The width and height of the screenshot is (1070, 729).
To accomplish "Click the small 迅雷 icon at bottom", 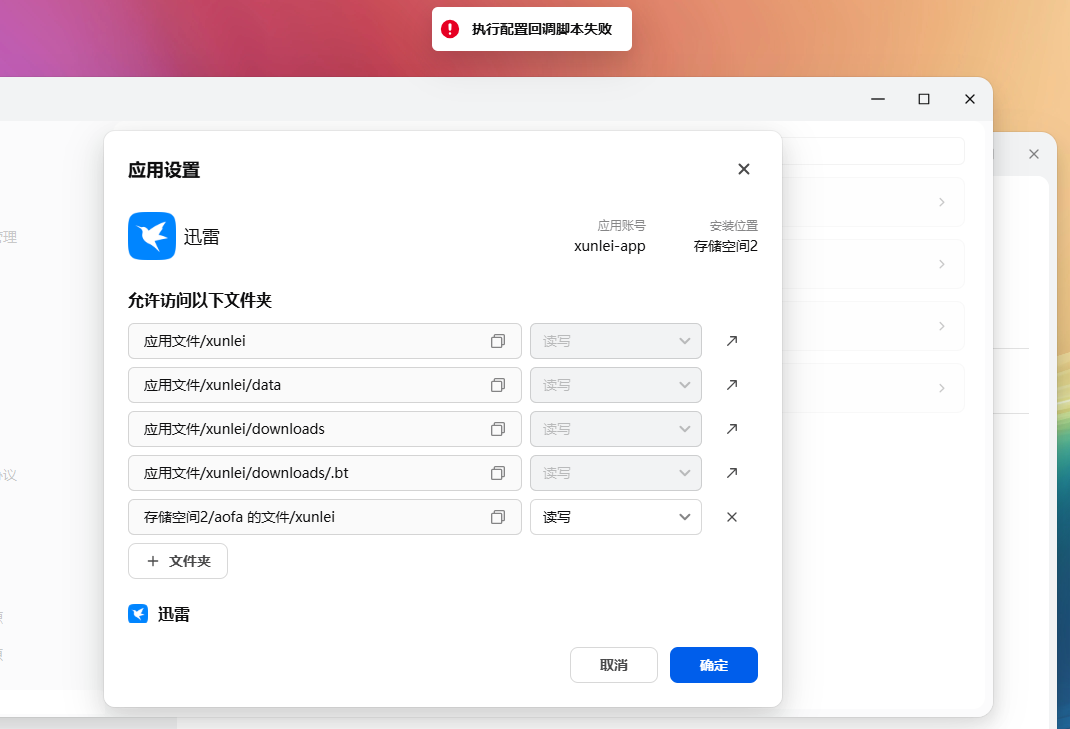I will click(138, 614).
